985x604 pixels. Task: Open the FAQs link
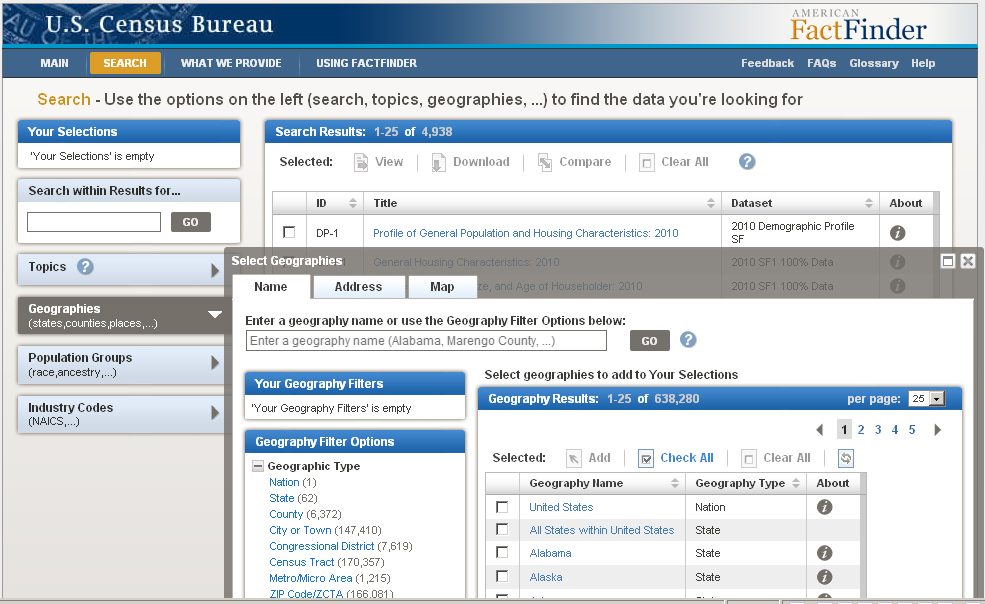click(822, 63)
